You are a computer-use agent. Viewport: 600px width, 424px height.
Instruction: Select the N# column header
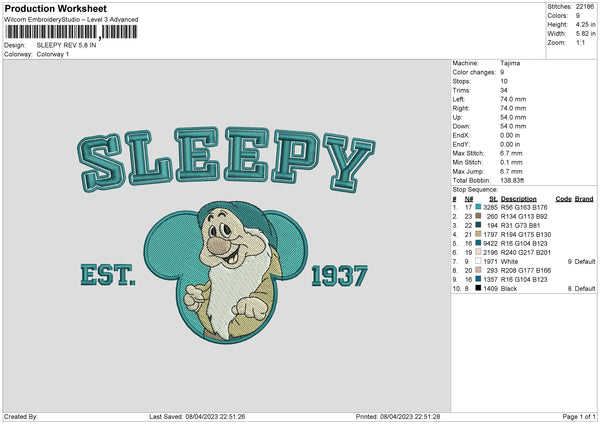[x=469, y=199]
